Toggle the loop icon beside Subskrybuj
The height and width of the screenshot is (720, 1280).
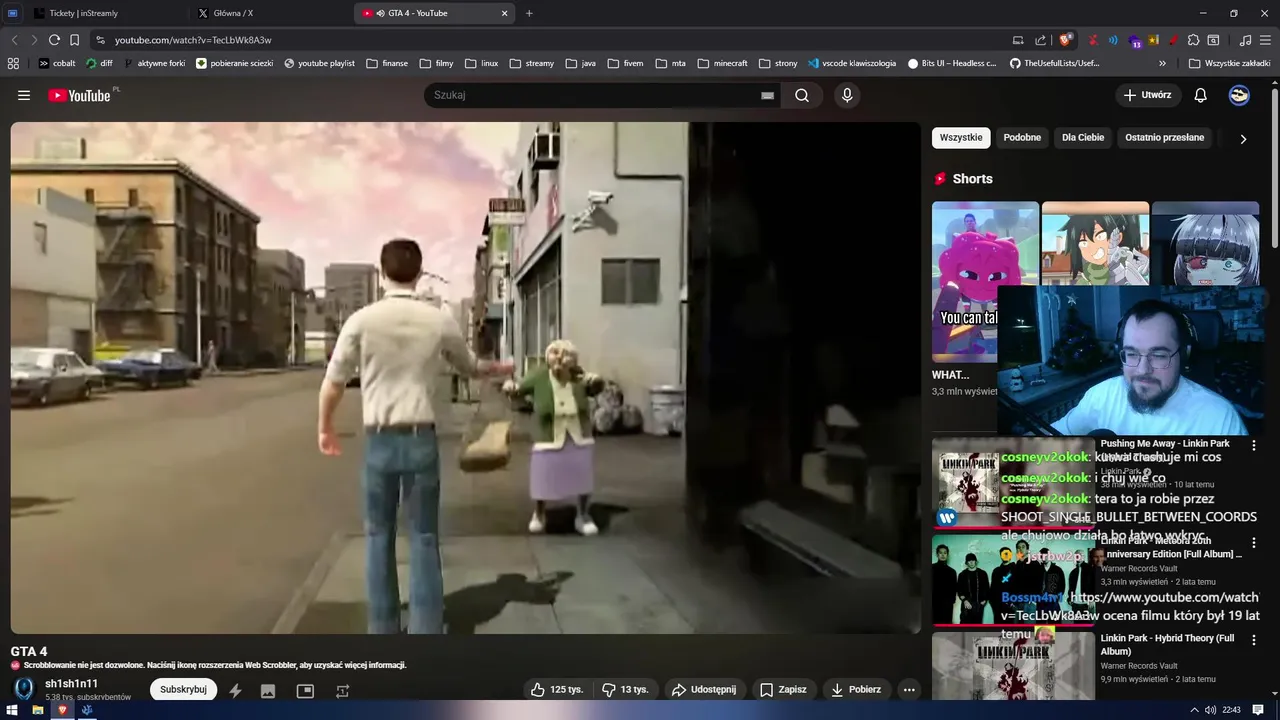pyautogui.click(x=342, y=690)
